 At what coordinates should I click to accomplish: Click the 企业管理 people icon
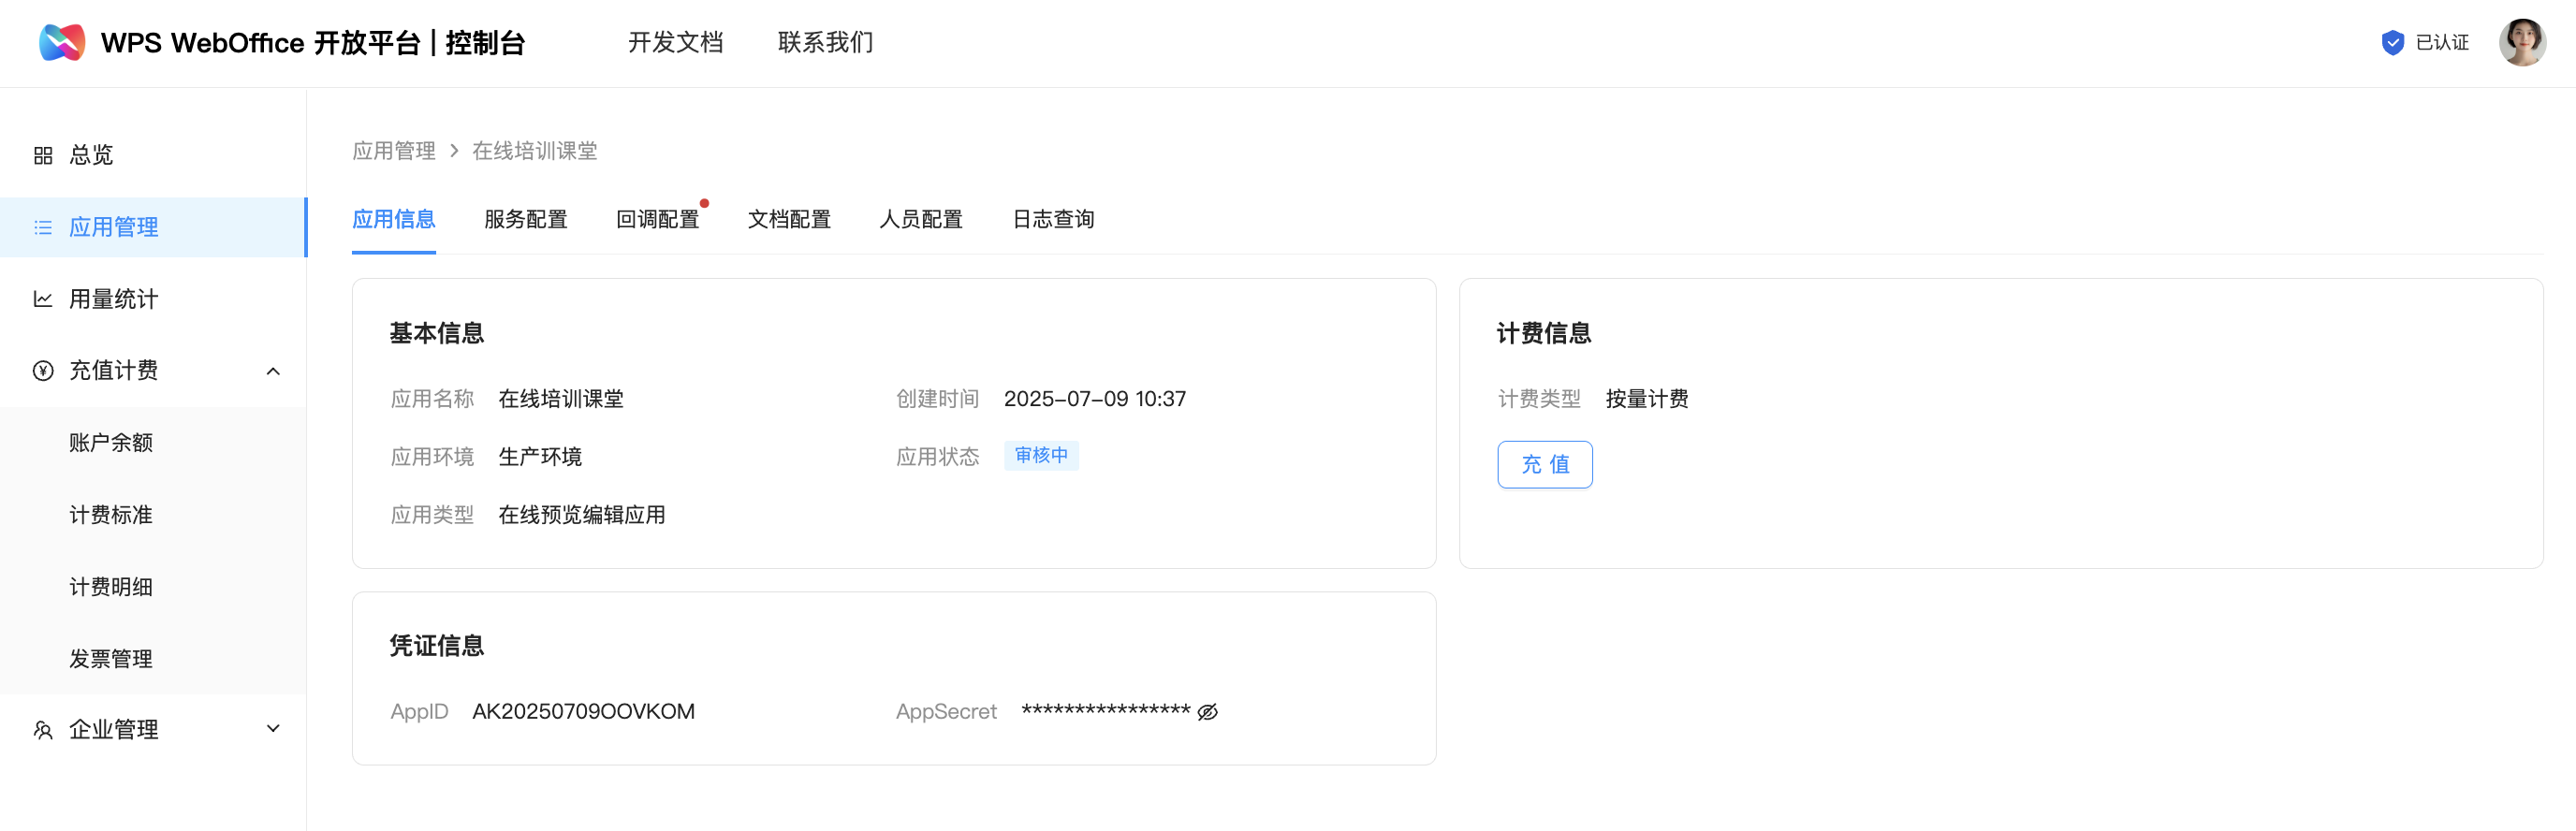tap(43, 730)
